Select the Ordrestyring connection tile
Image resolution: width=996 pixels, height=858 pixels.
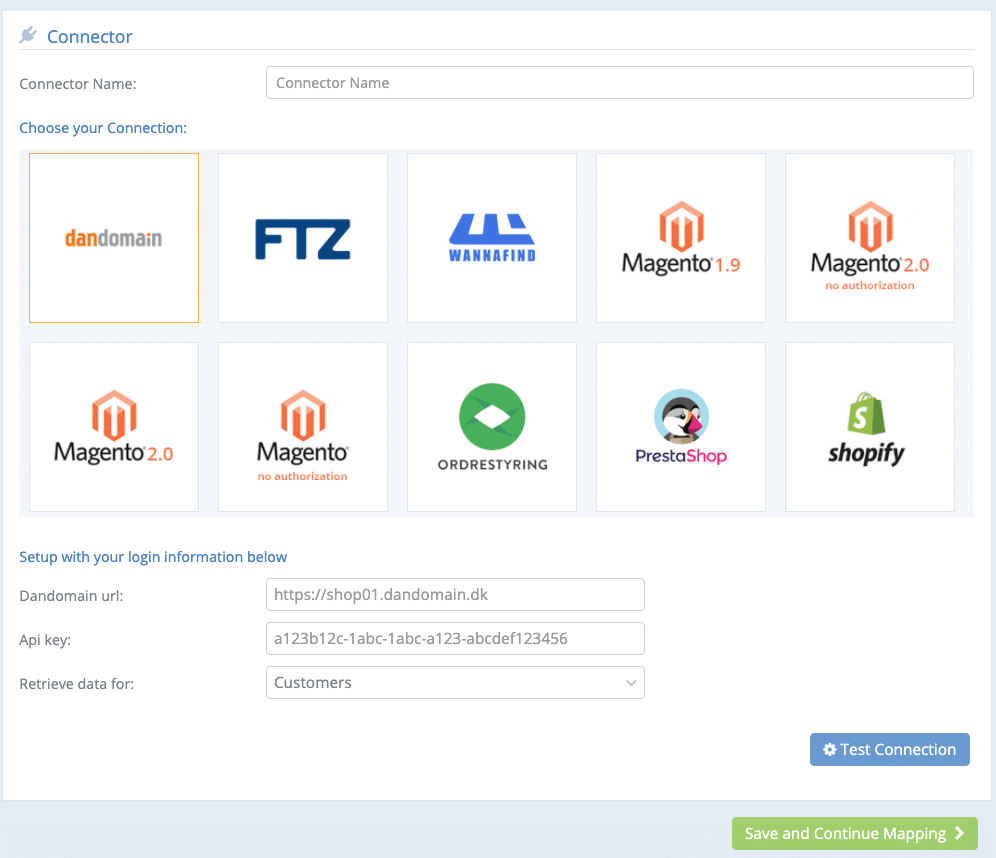(x=492, y=427)
